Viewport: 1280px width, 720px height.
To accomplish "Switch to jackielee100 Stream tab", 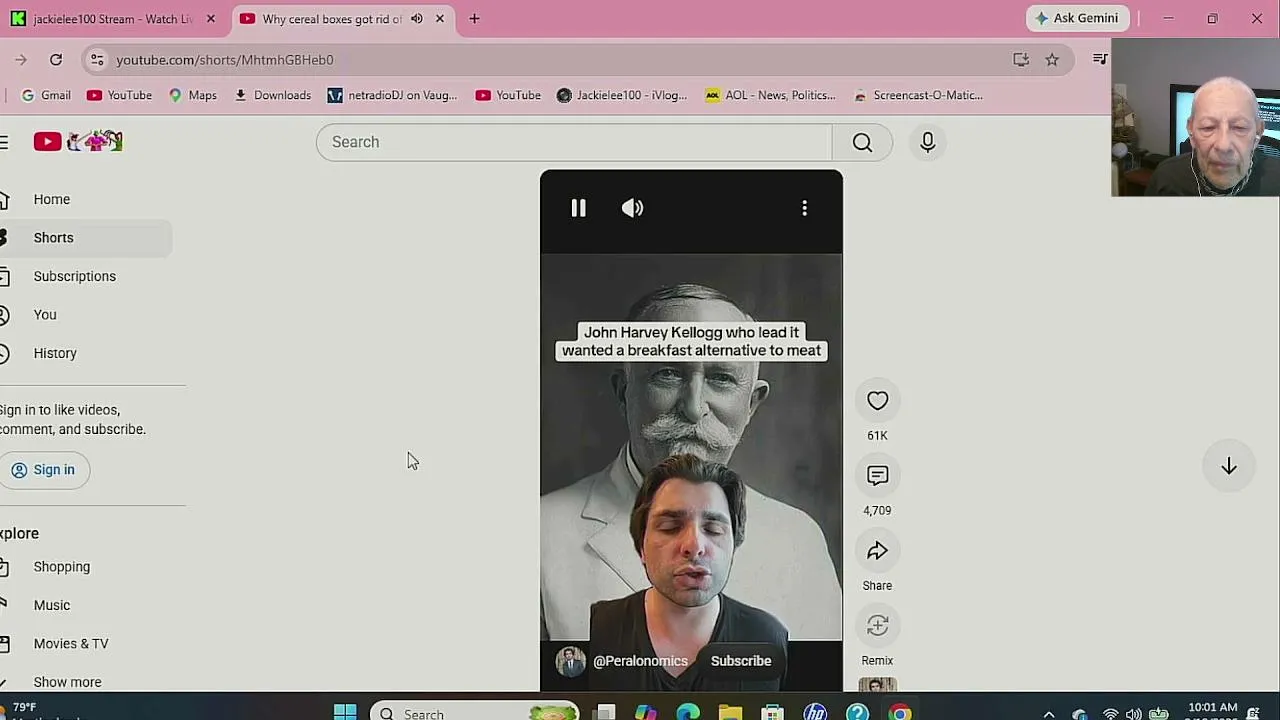I will click(113, 19).
